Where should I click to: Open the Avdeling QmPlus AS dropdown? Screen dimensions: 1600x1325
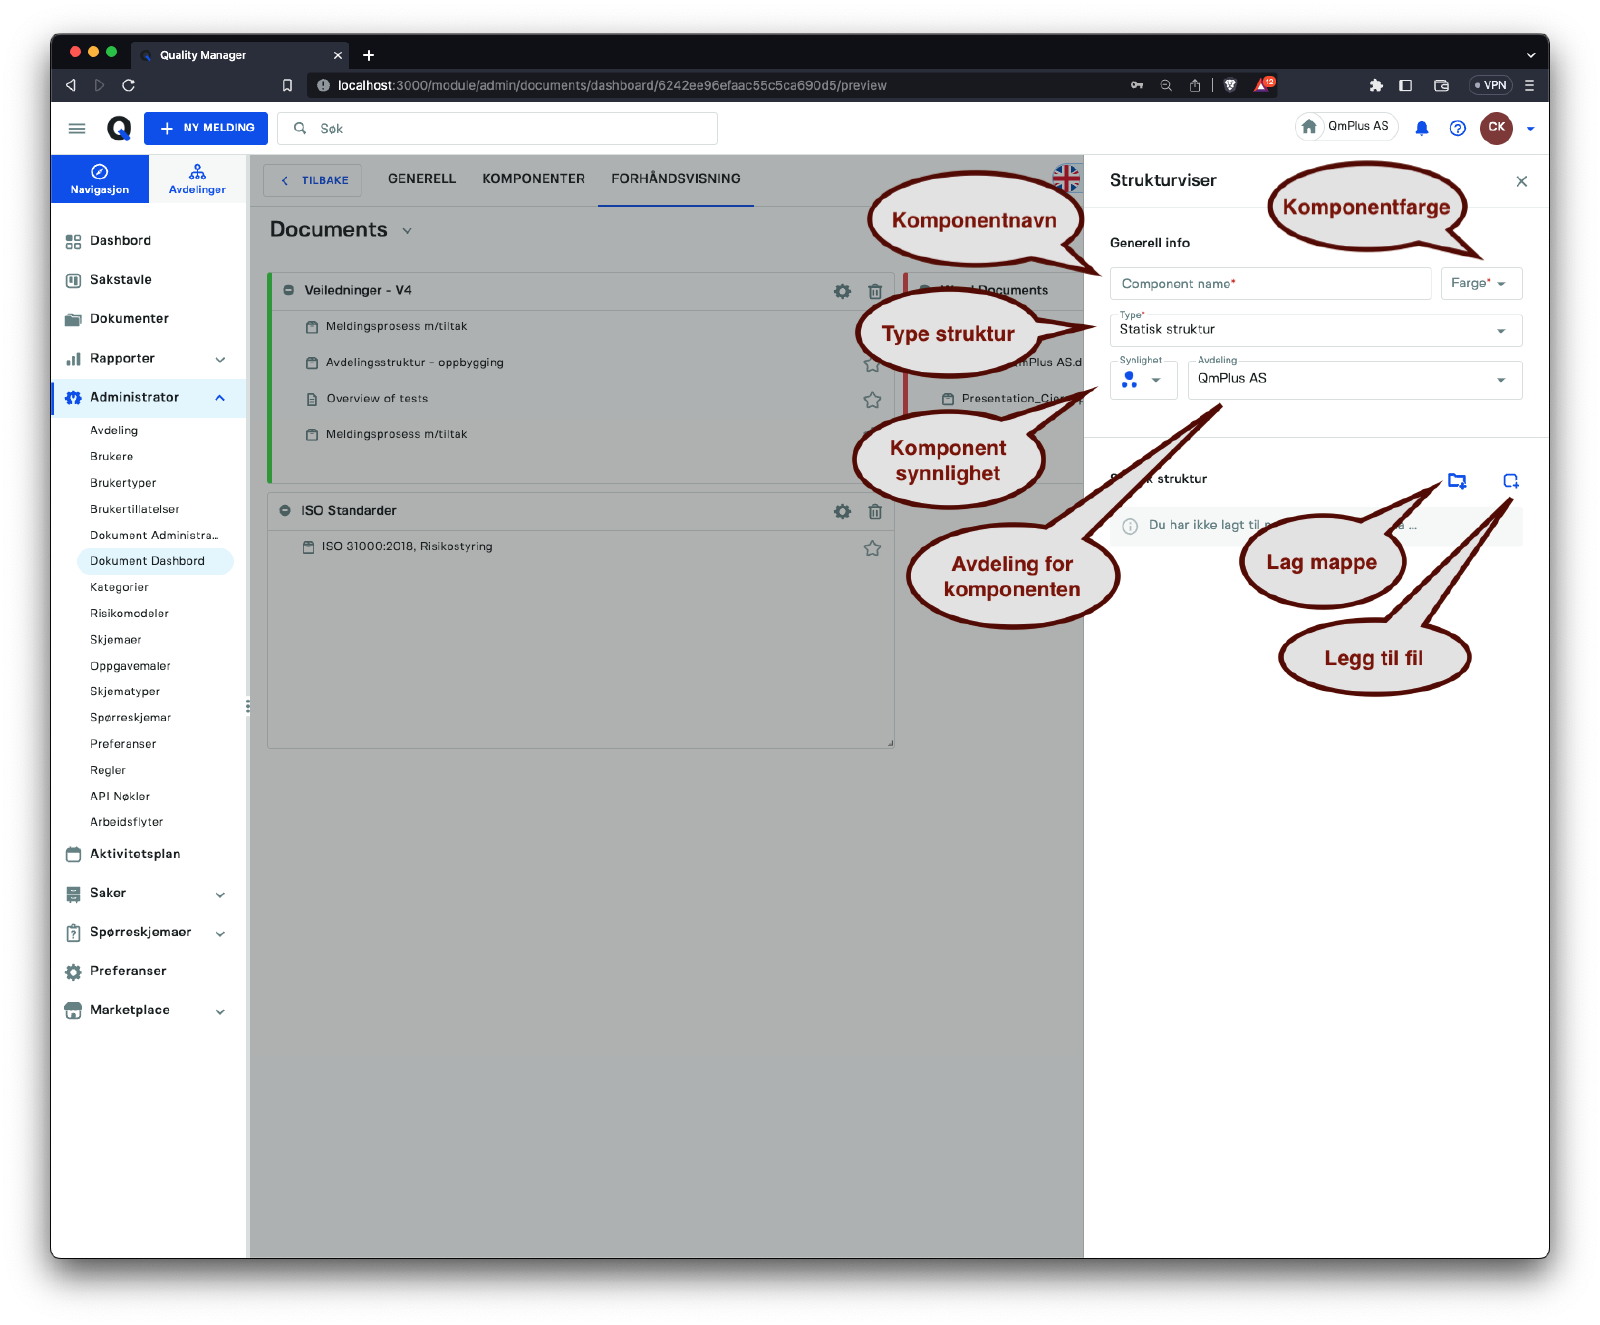point(1354,380)
